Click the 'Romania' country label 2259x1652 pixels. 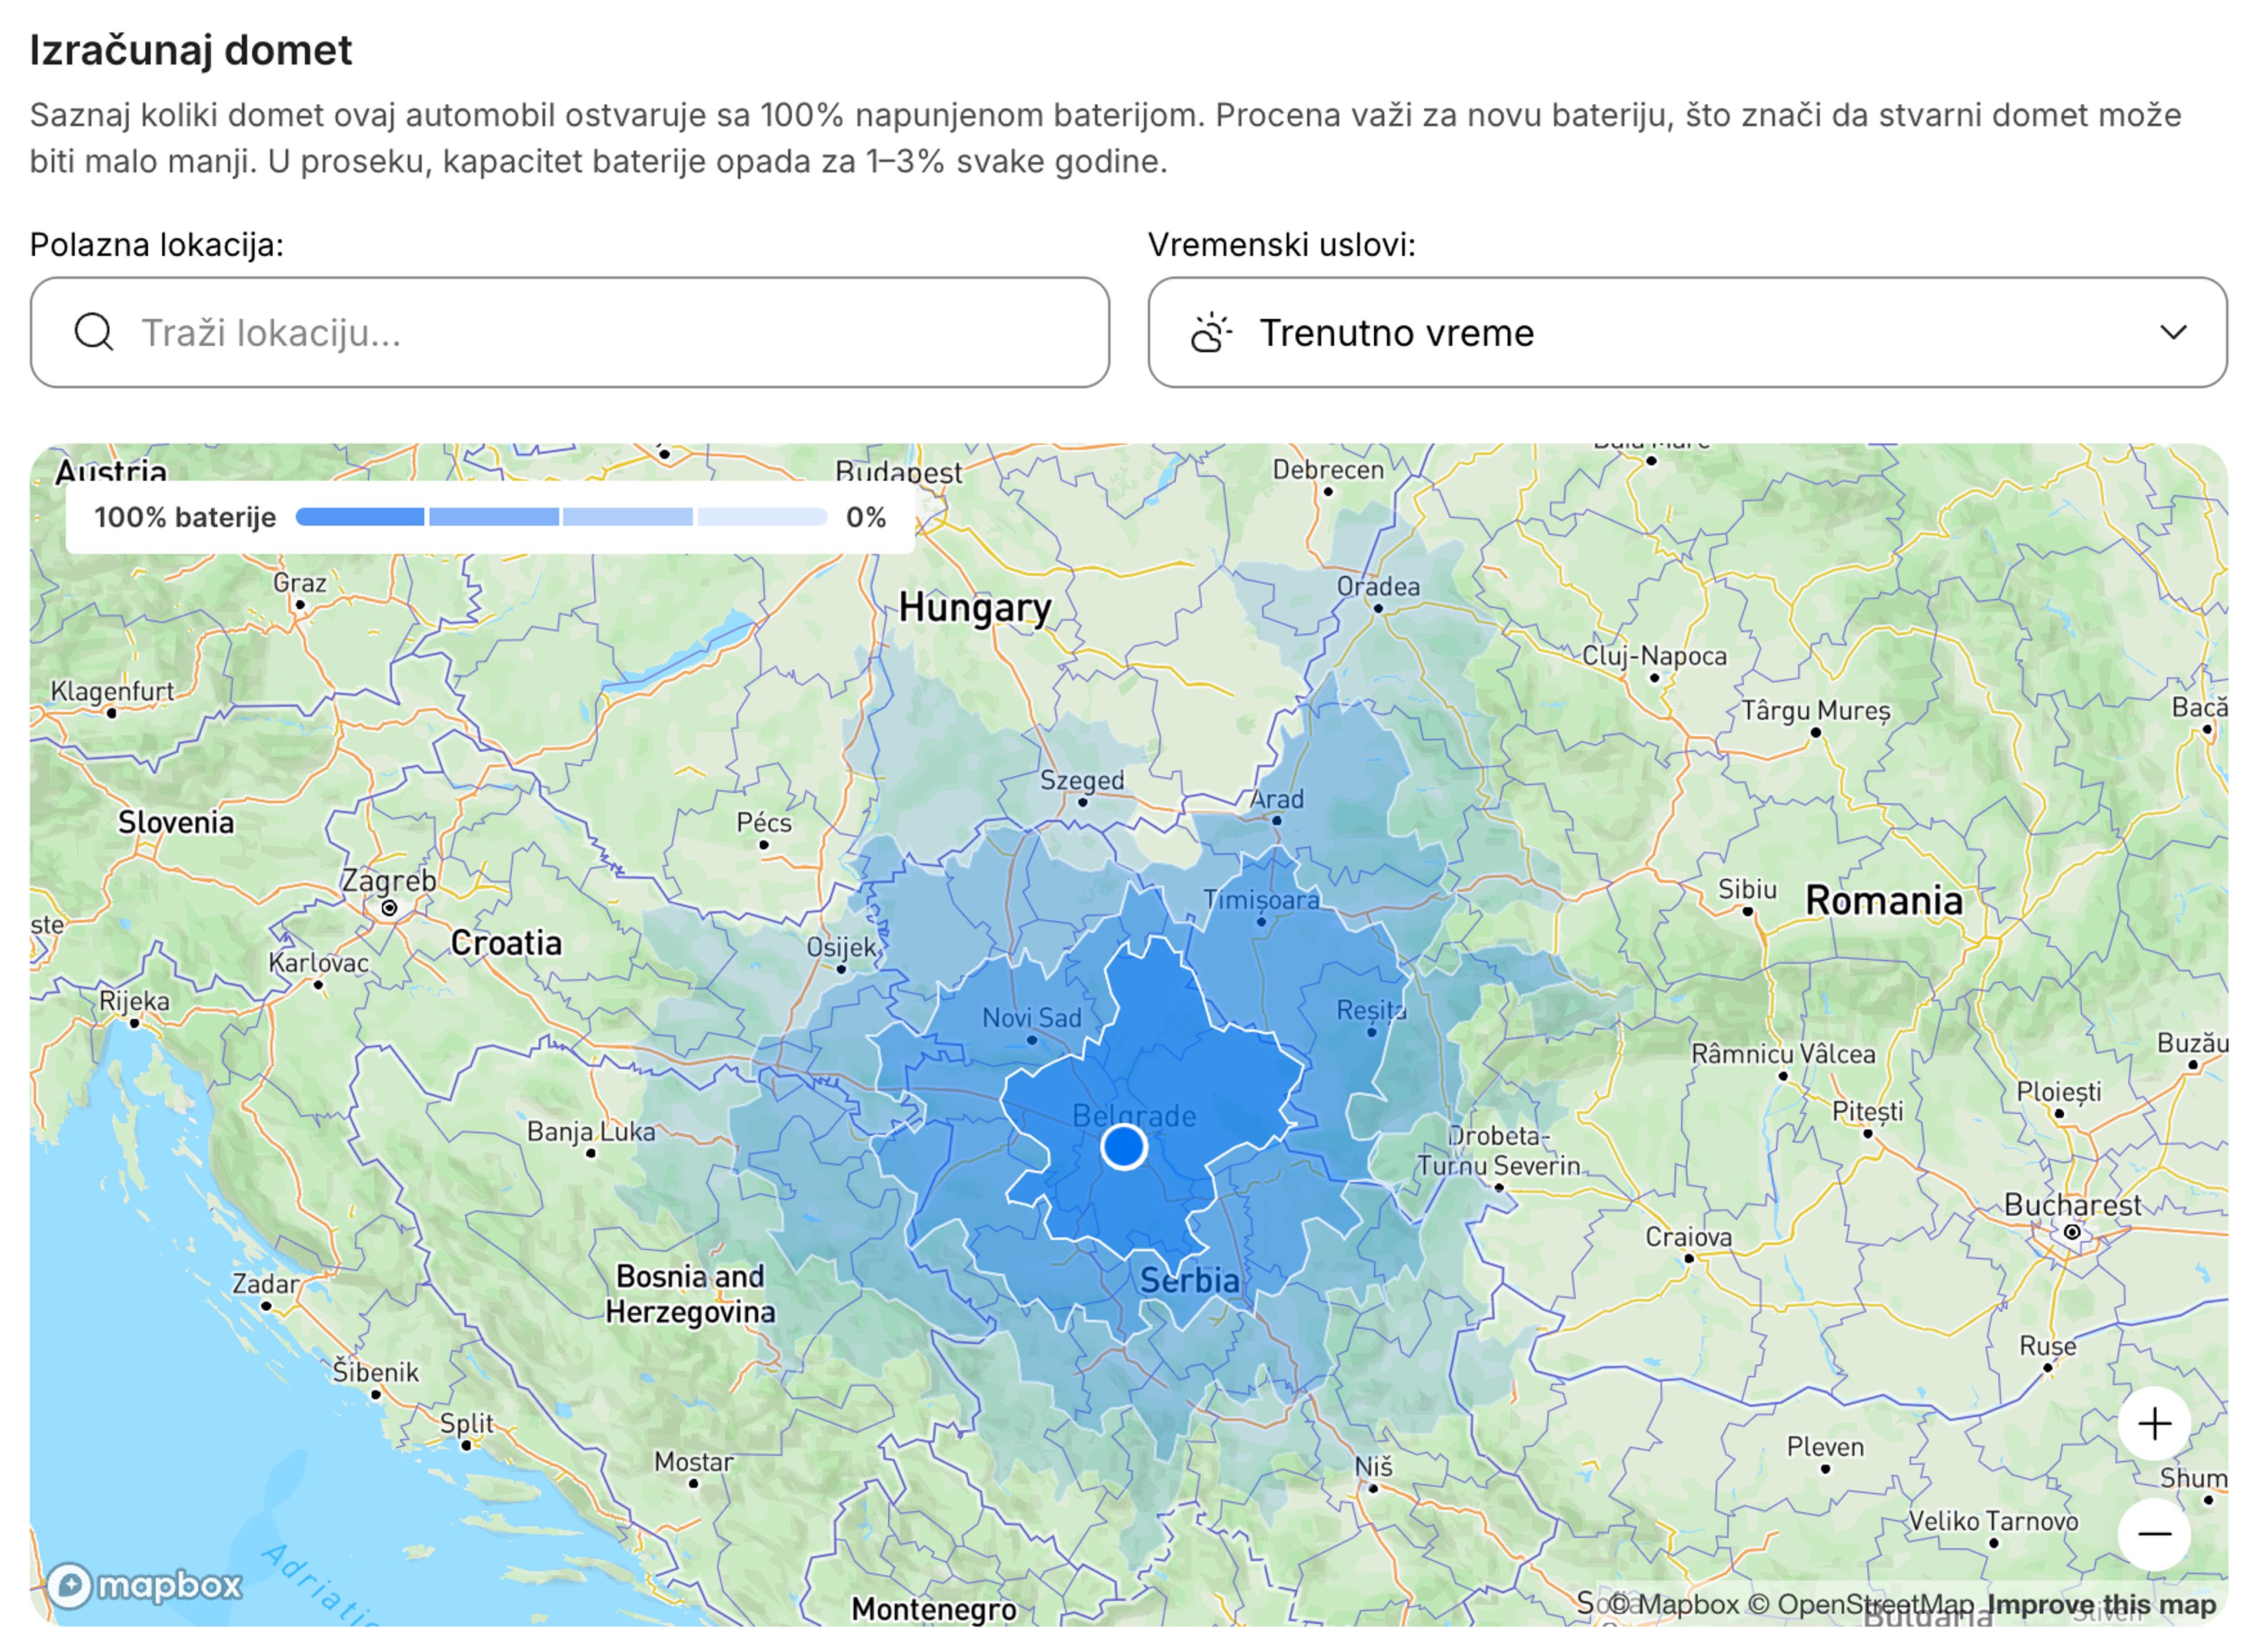[1884, 901]
